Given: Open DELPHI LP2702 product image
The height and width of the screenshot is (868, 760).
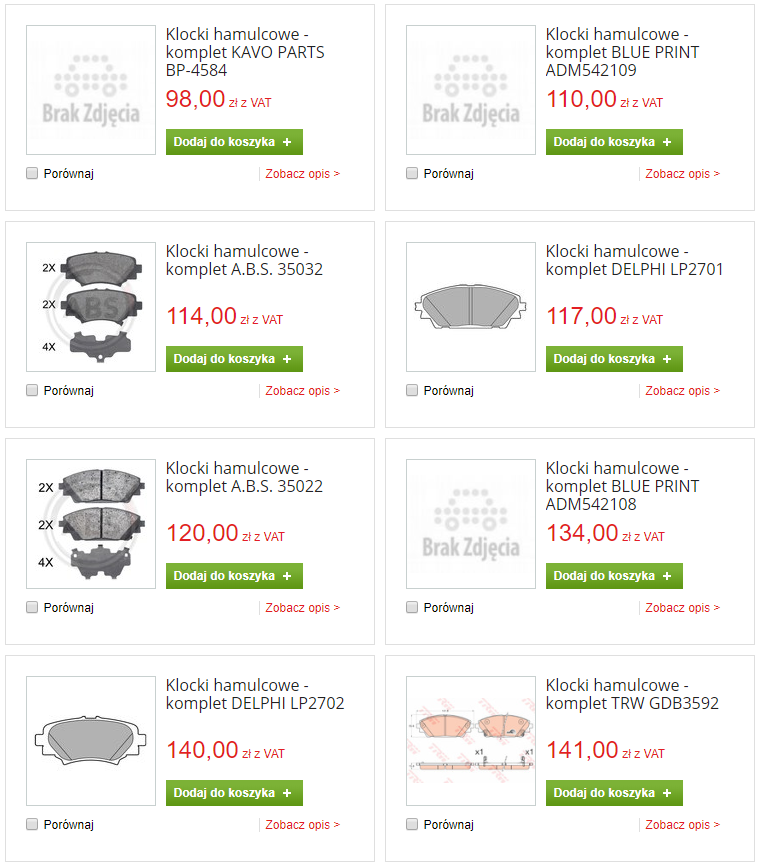Looking at the screenshot, I should point(91,741).
